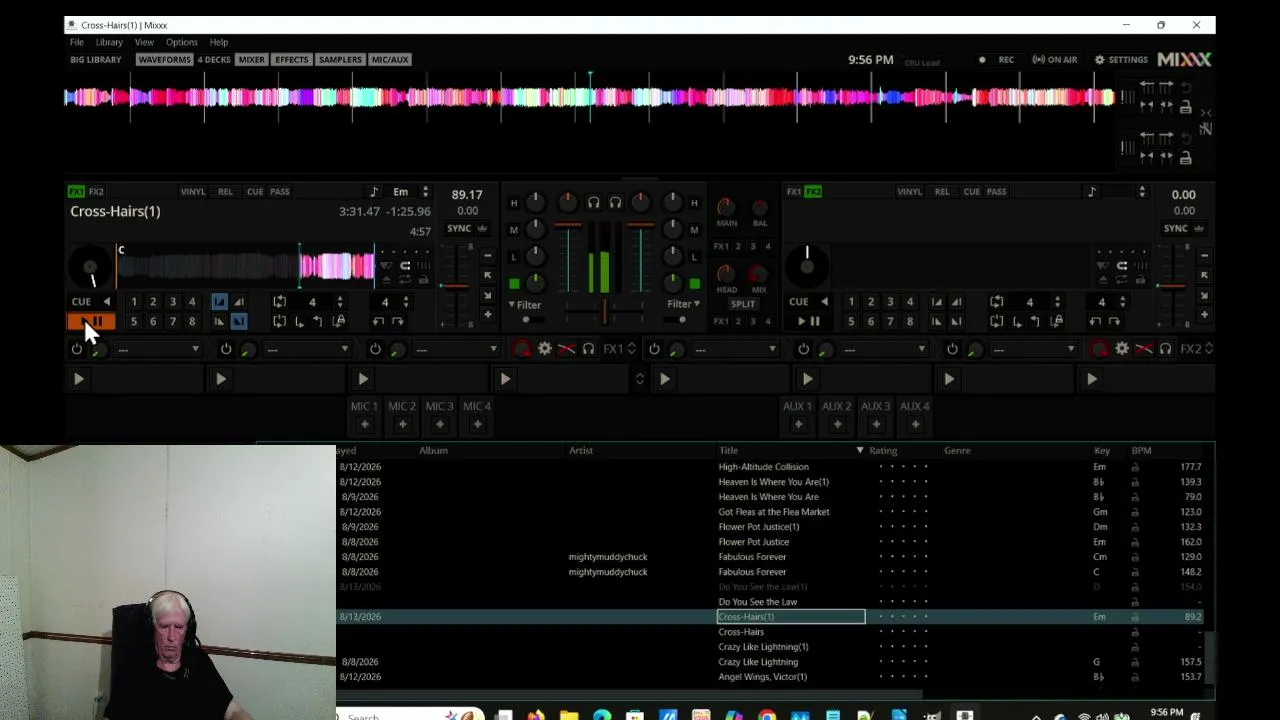Toggle FX1 assignment on deck 1
The width and height of the screenshot is (1280, 720).
click(76, 192)
